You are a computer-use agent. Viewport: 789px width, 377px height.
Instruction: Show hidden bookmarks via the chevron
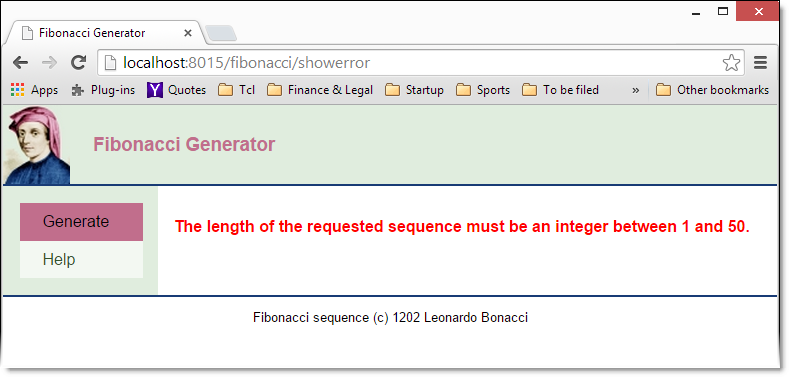(x=636, y=90)
